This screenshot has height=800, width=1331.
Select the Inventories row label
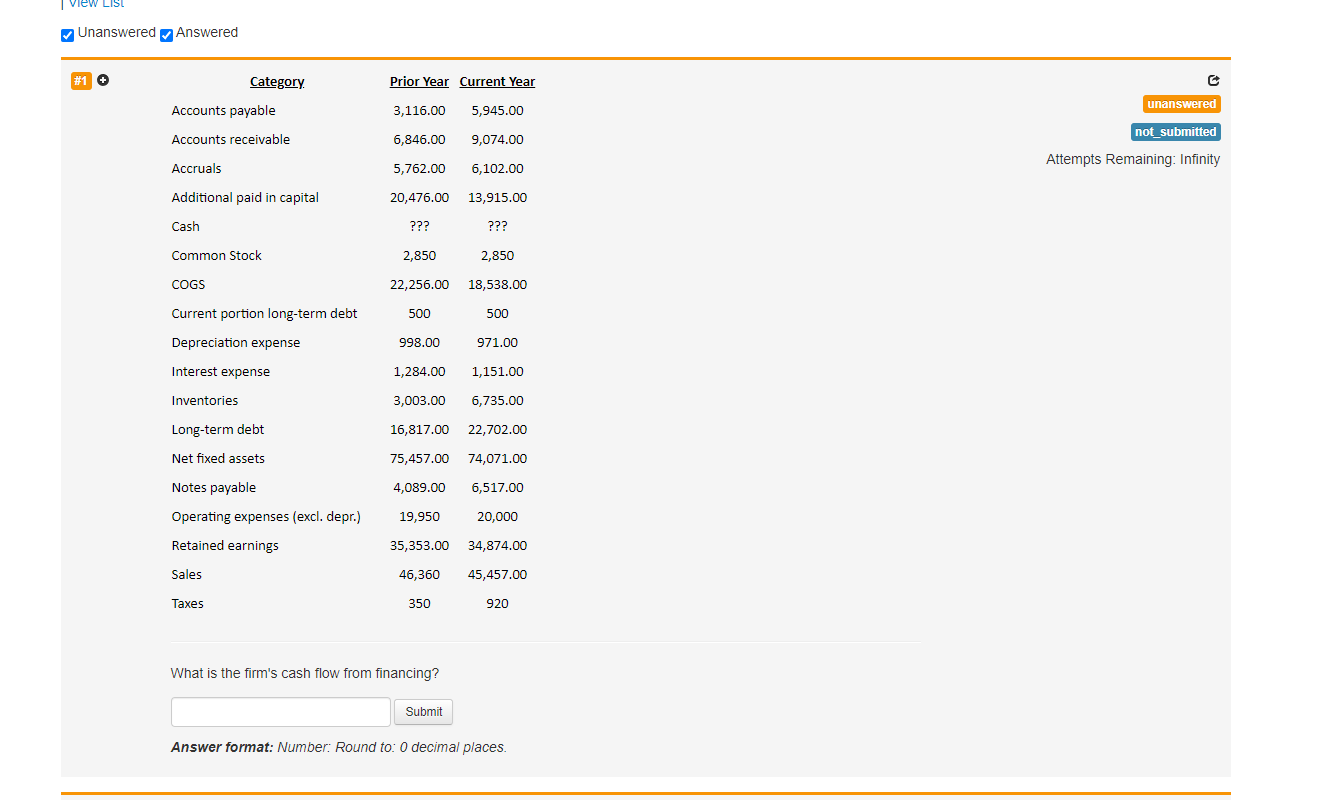click(x=205, y=401)
